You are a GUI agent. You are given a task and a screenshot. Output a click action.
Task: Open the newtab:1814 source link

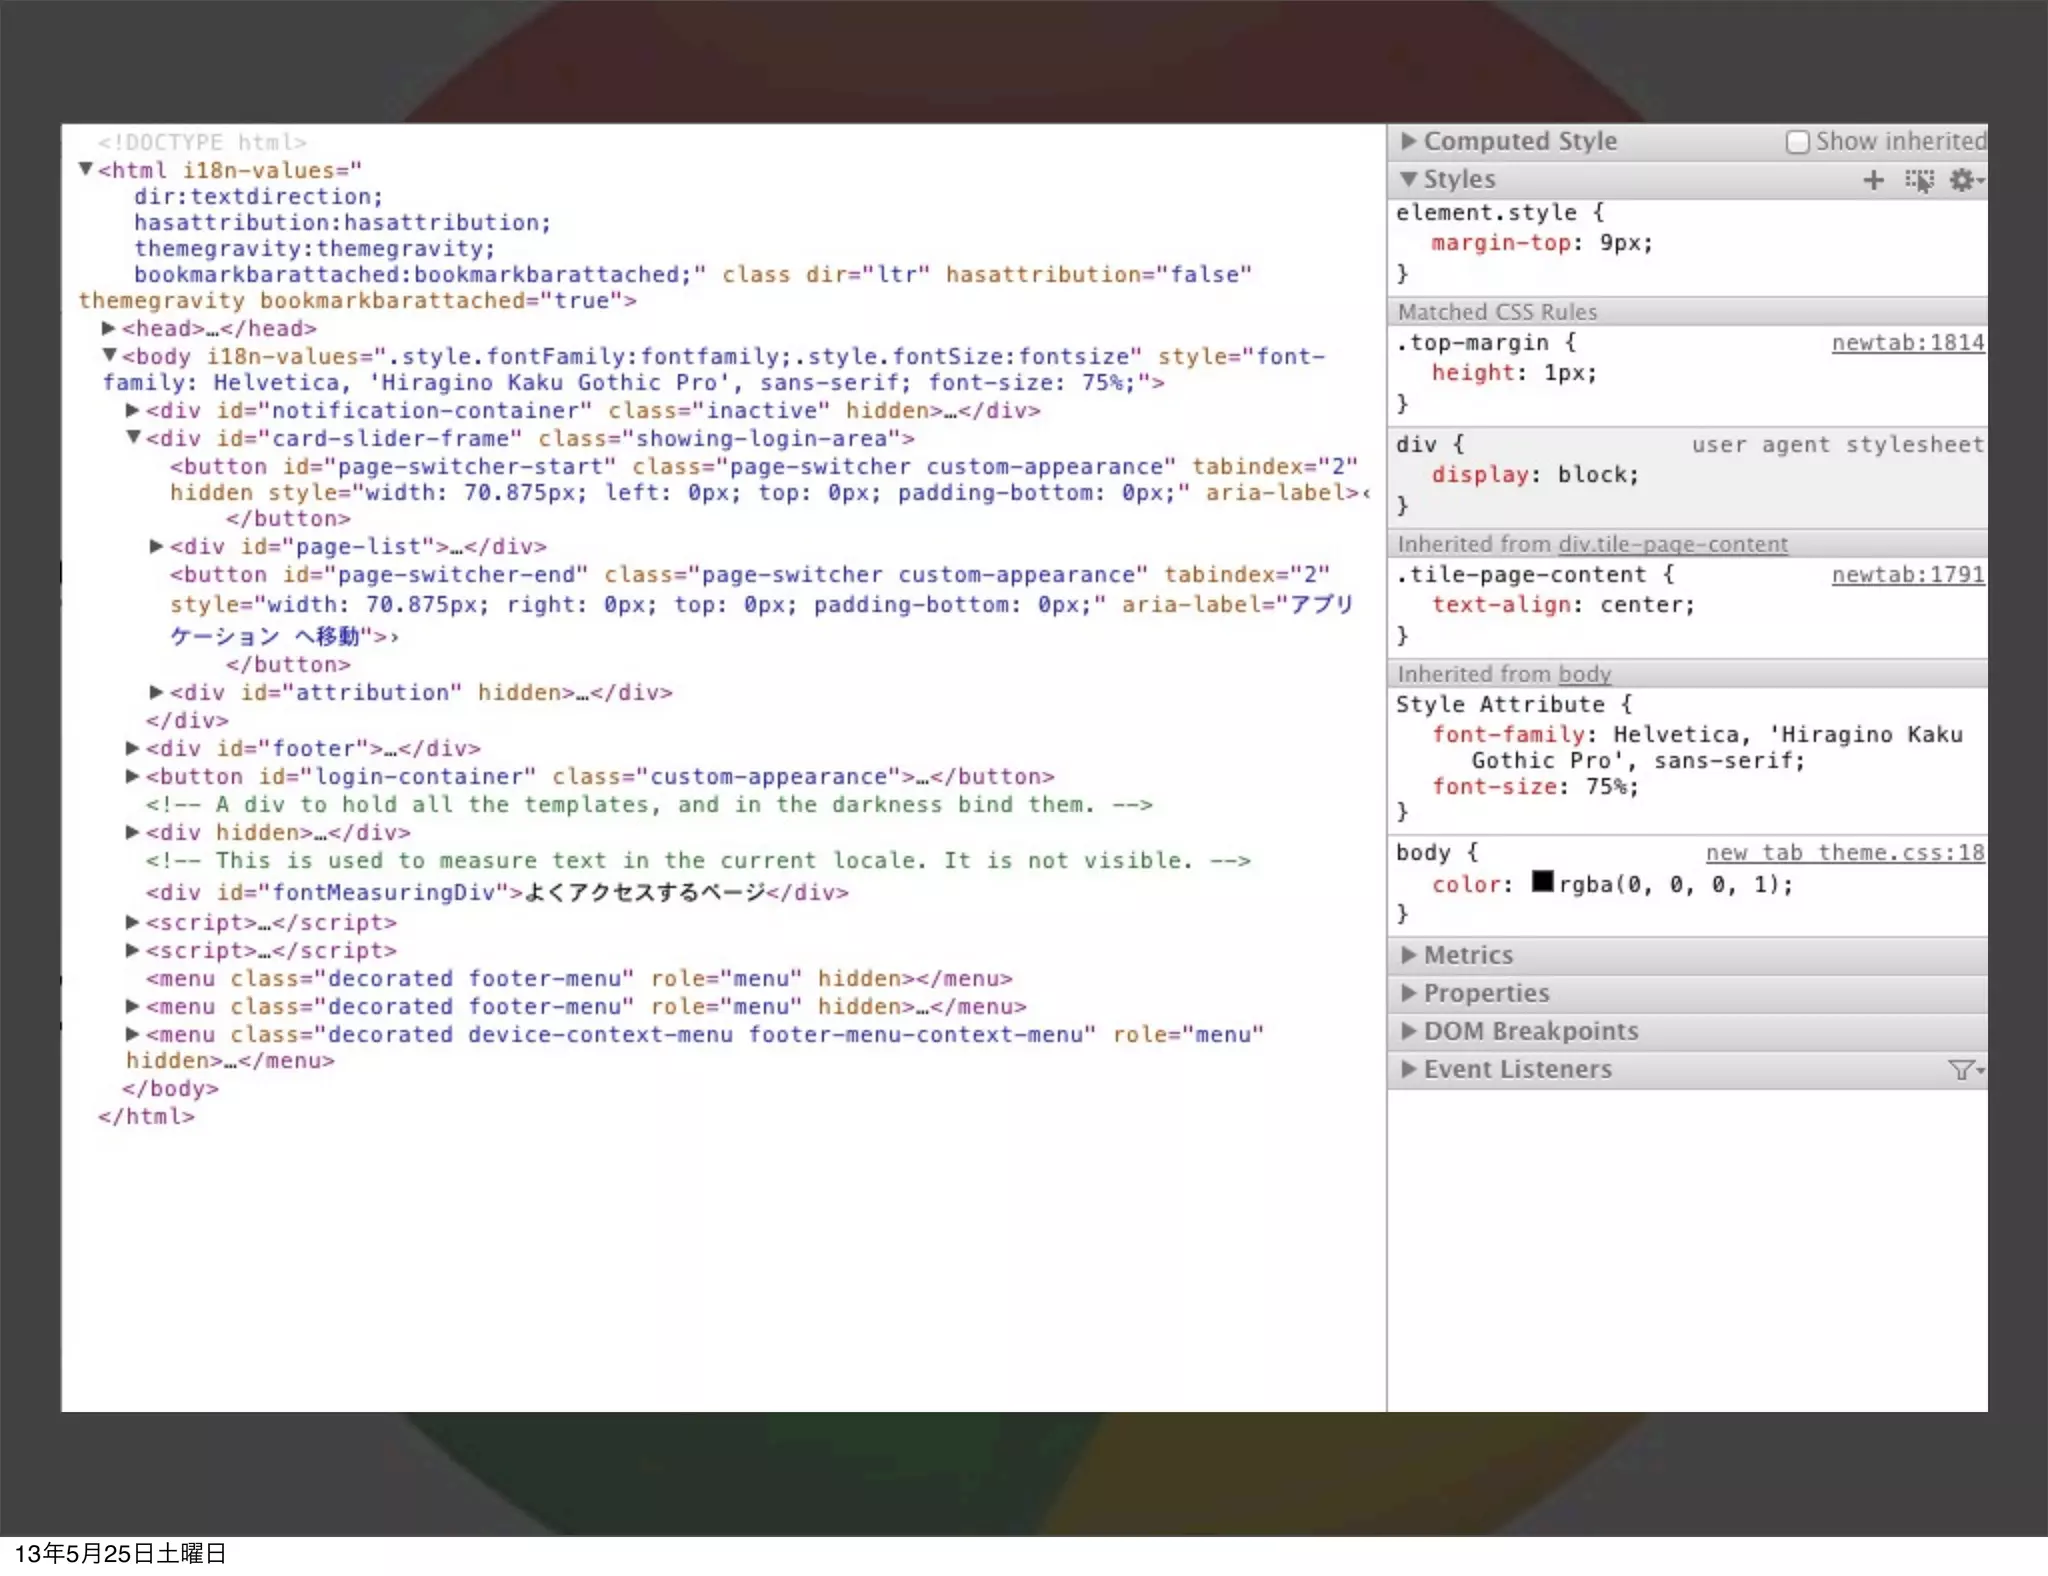[1907, 343]
